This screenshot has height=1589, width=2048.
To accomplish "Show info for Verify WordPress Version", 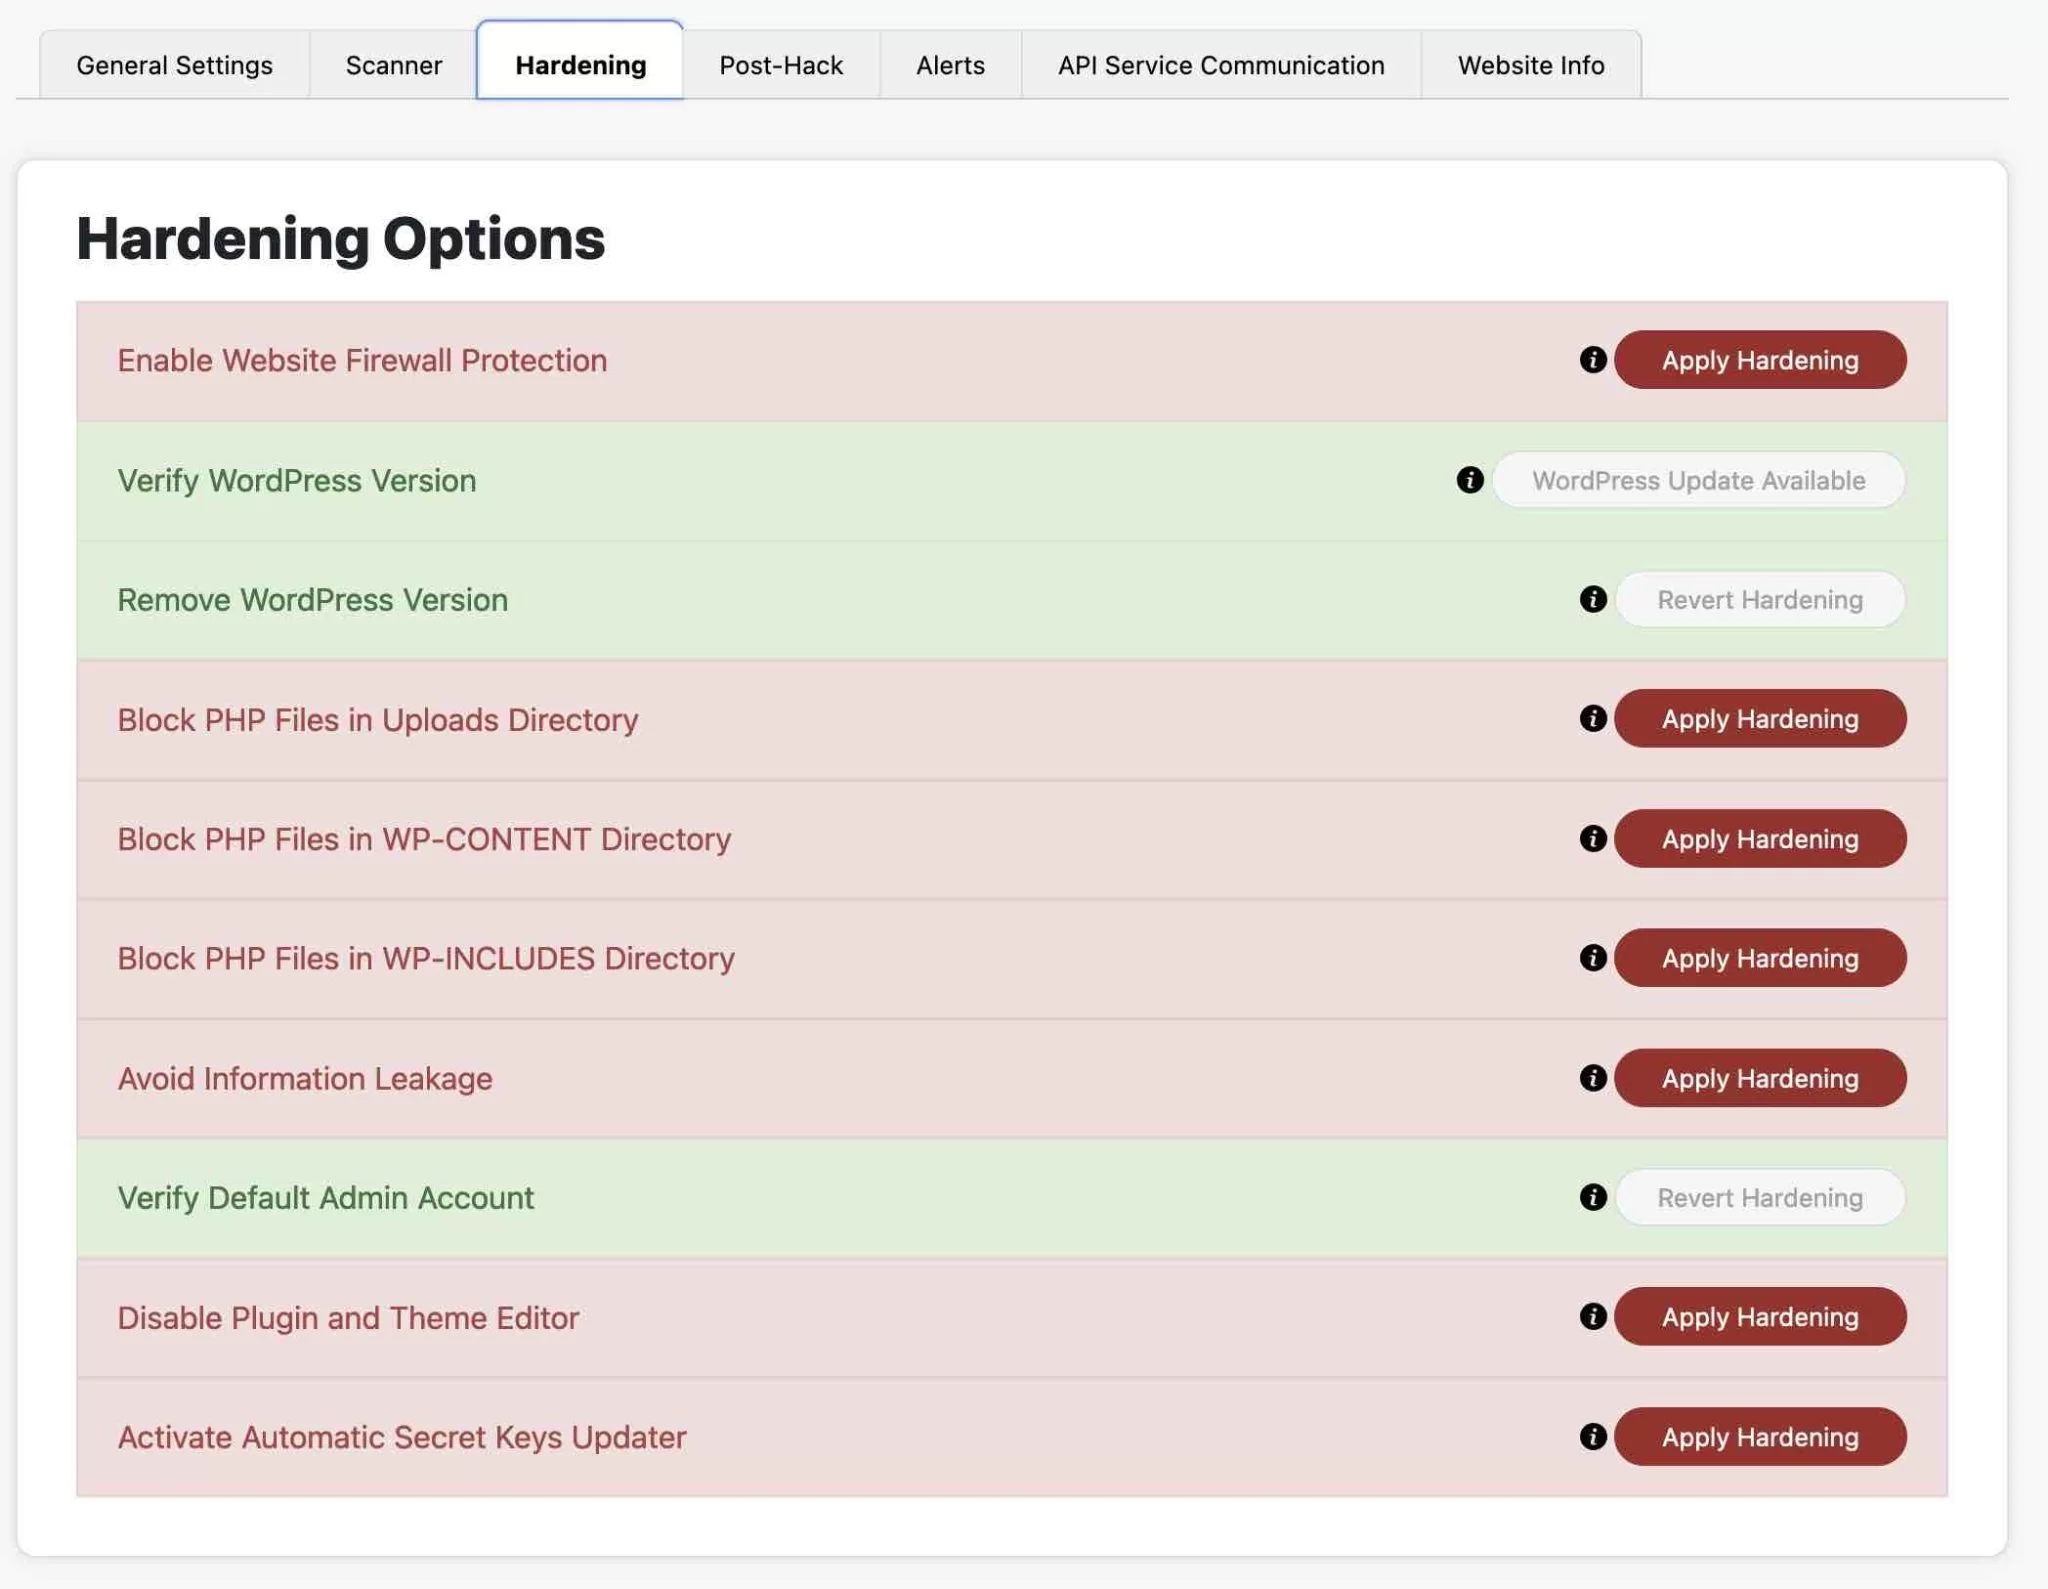I will (1469, 480).
